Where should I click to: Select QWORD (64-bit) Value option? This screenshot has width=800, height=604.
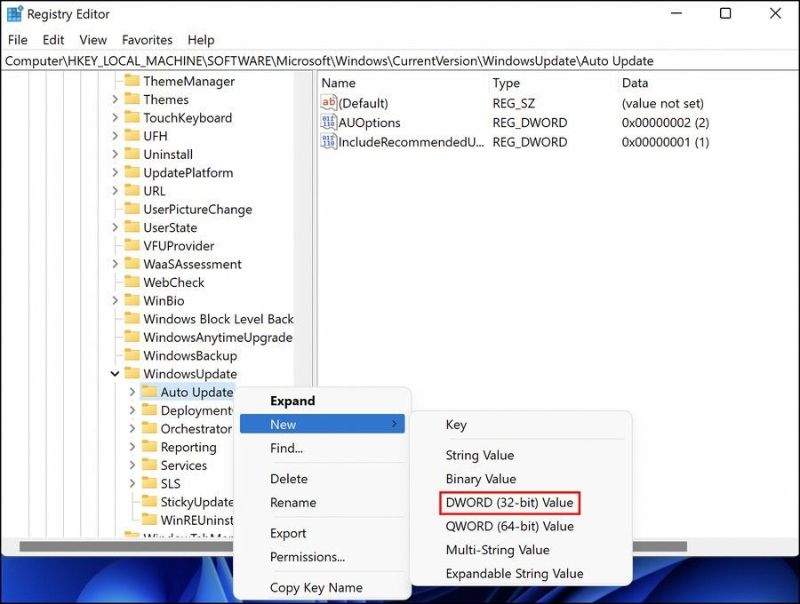click(509, 526)
